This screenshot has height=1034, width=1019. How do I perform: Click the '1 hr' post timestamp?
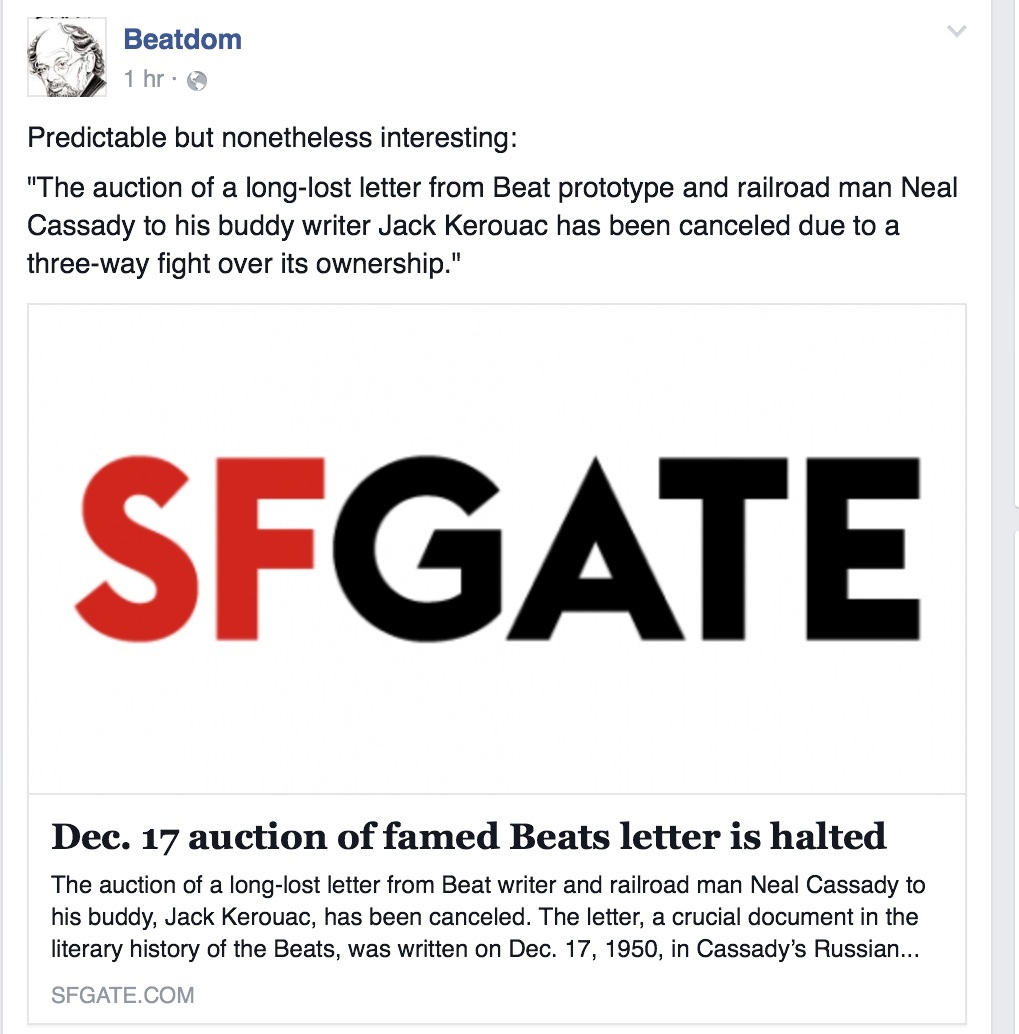point(143,80)
